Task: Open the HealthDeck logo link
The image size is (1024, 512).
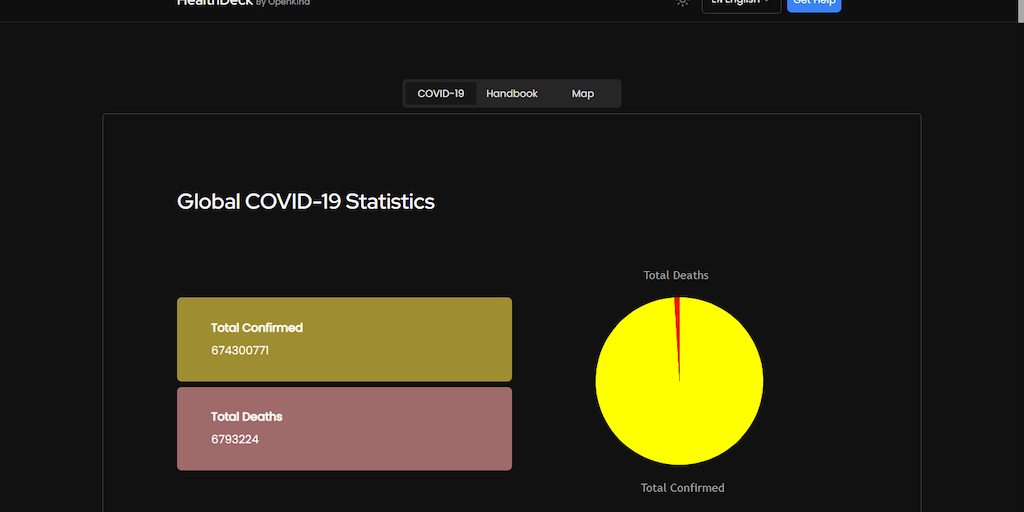Action: pos(244,3)
